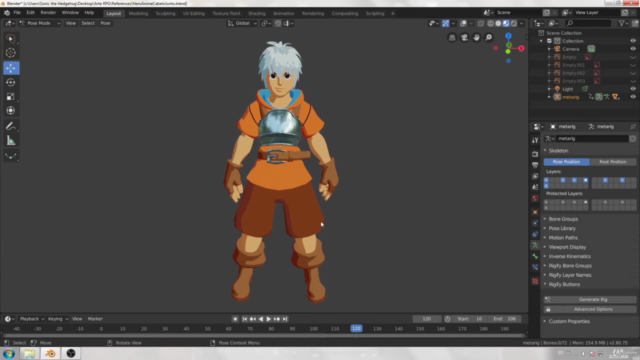Click the pan view hand icon
This screenshot has width=640, height=360.
pyautogui.click(x=476, y=38)
